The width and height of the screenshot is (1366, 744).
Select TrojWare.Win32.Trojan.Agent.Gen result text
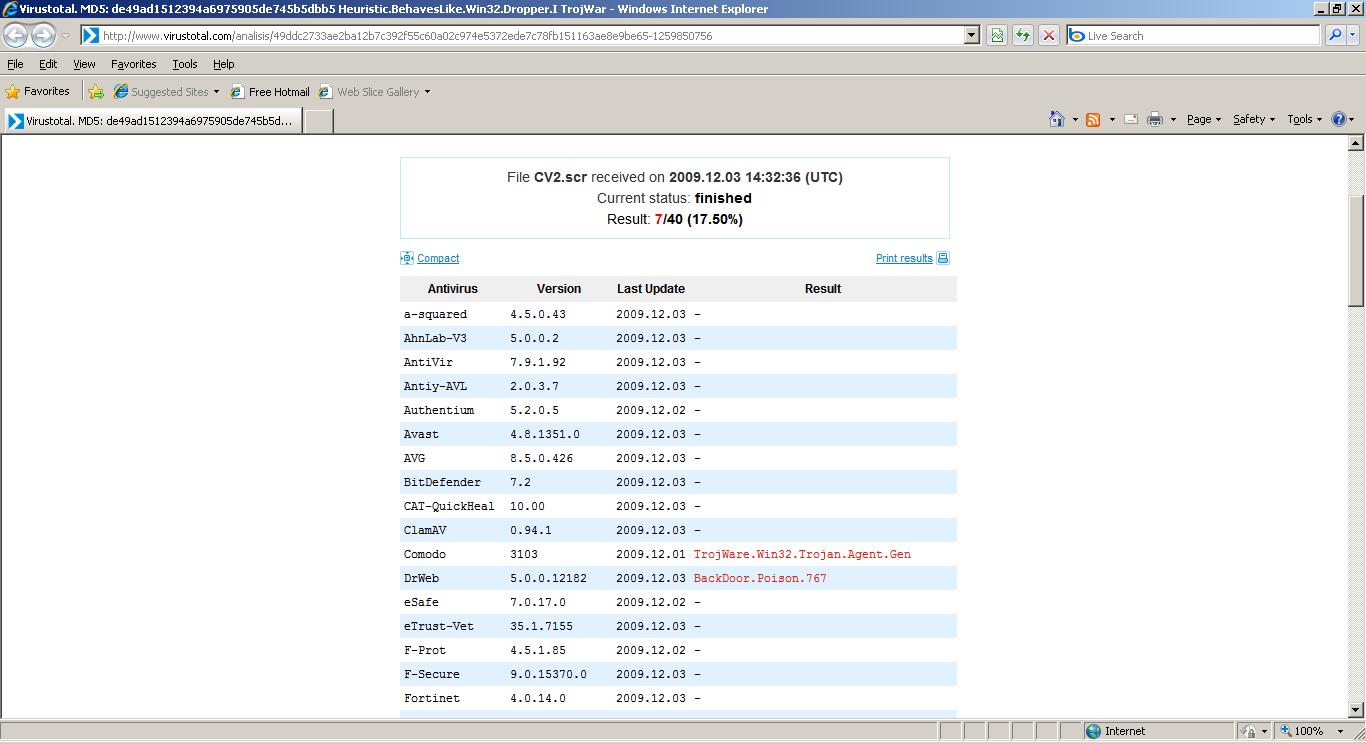(x=802, y=554)
